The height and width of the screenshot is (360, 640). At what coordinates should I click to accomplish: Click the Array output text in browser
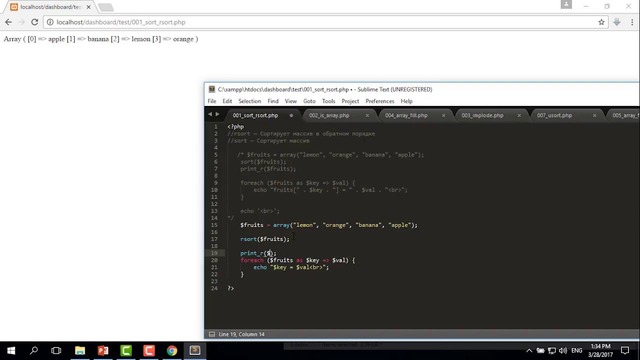(101, 39)
